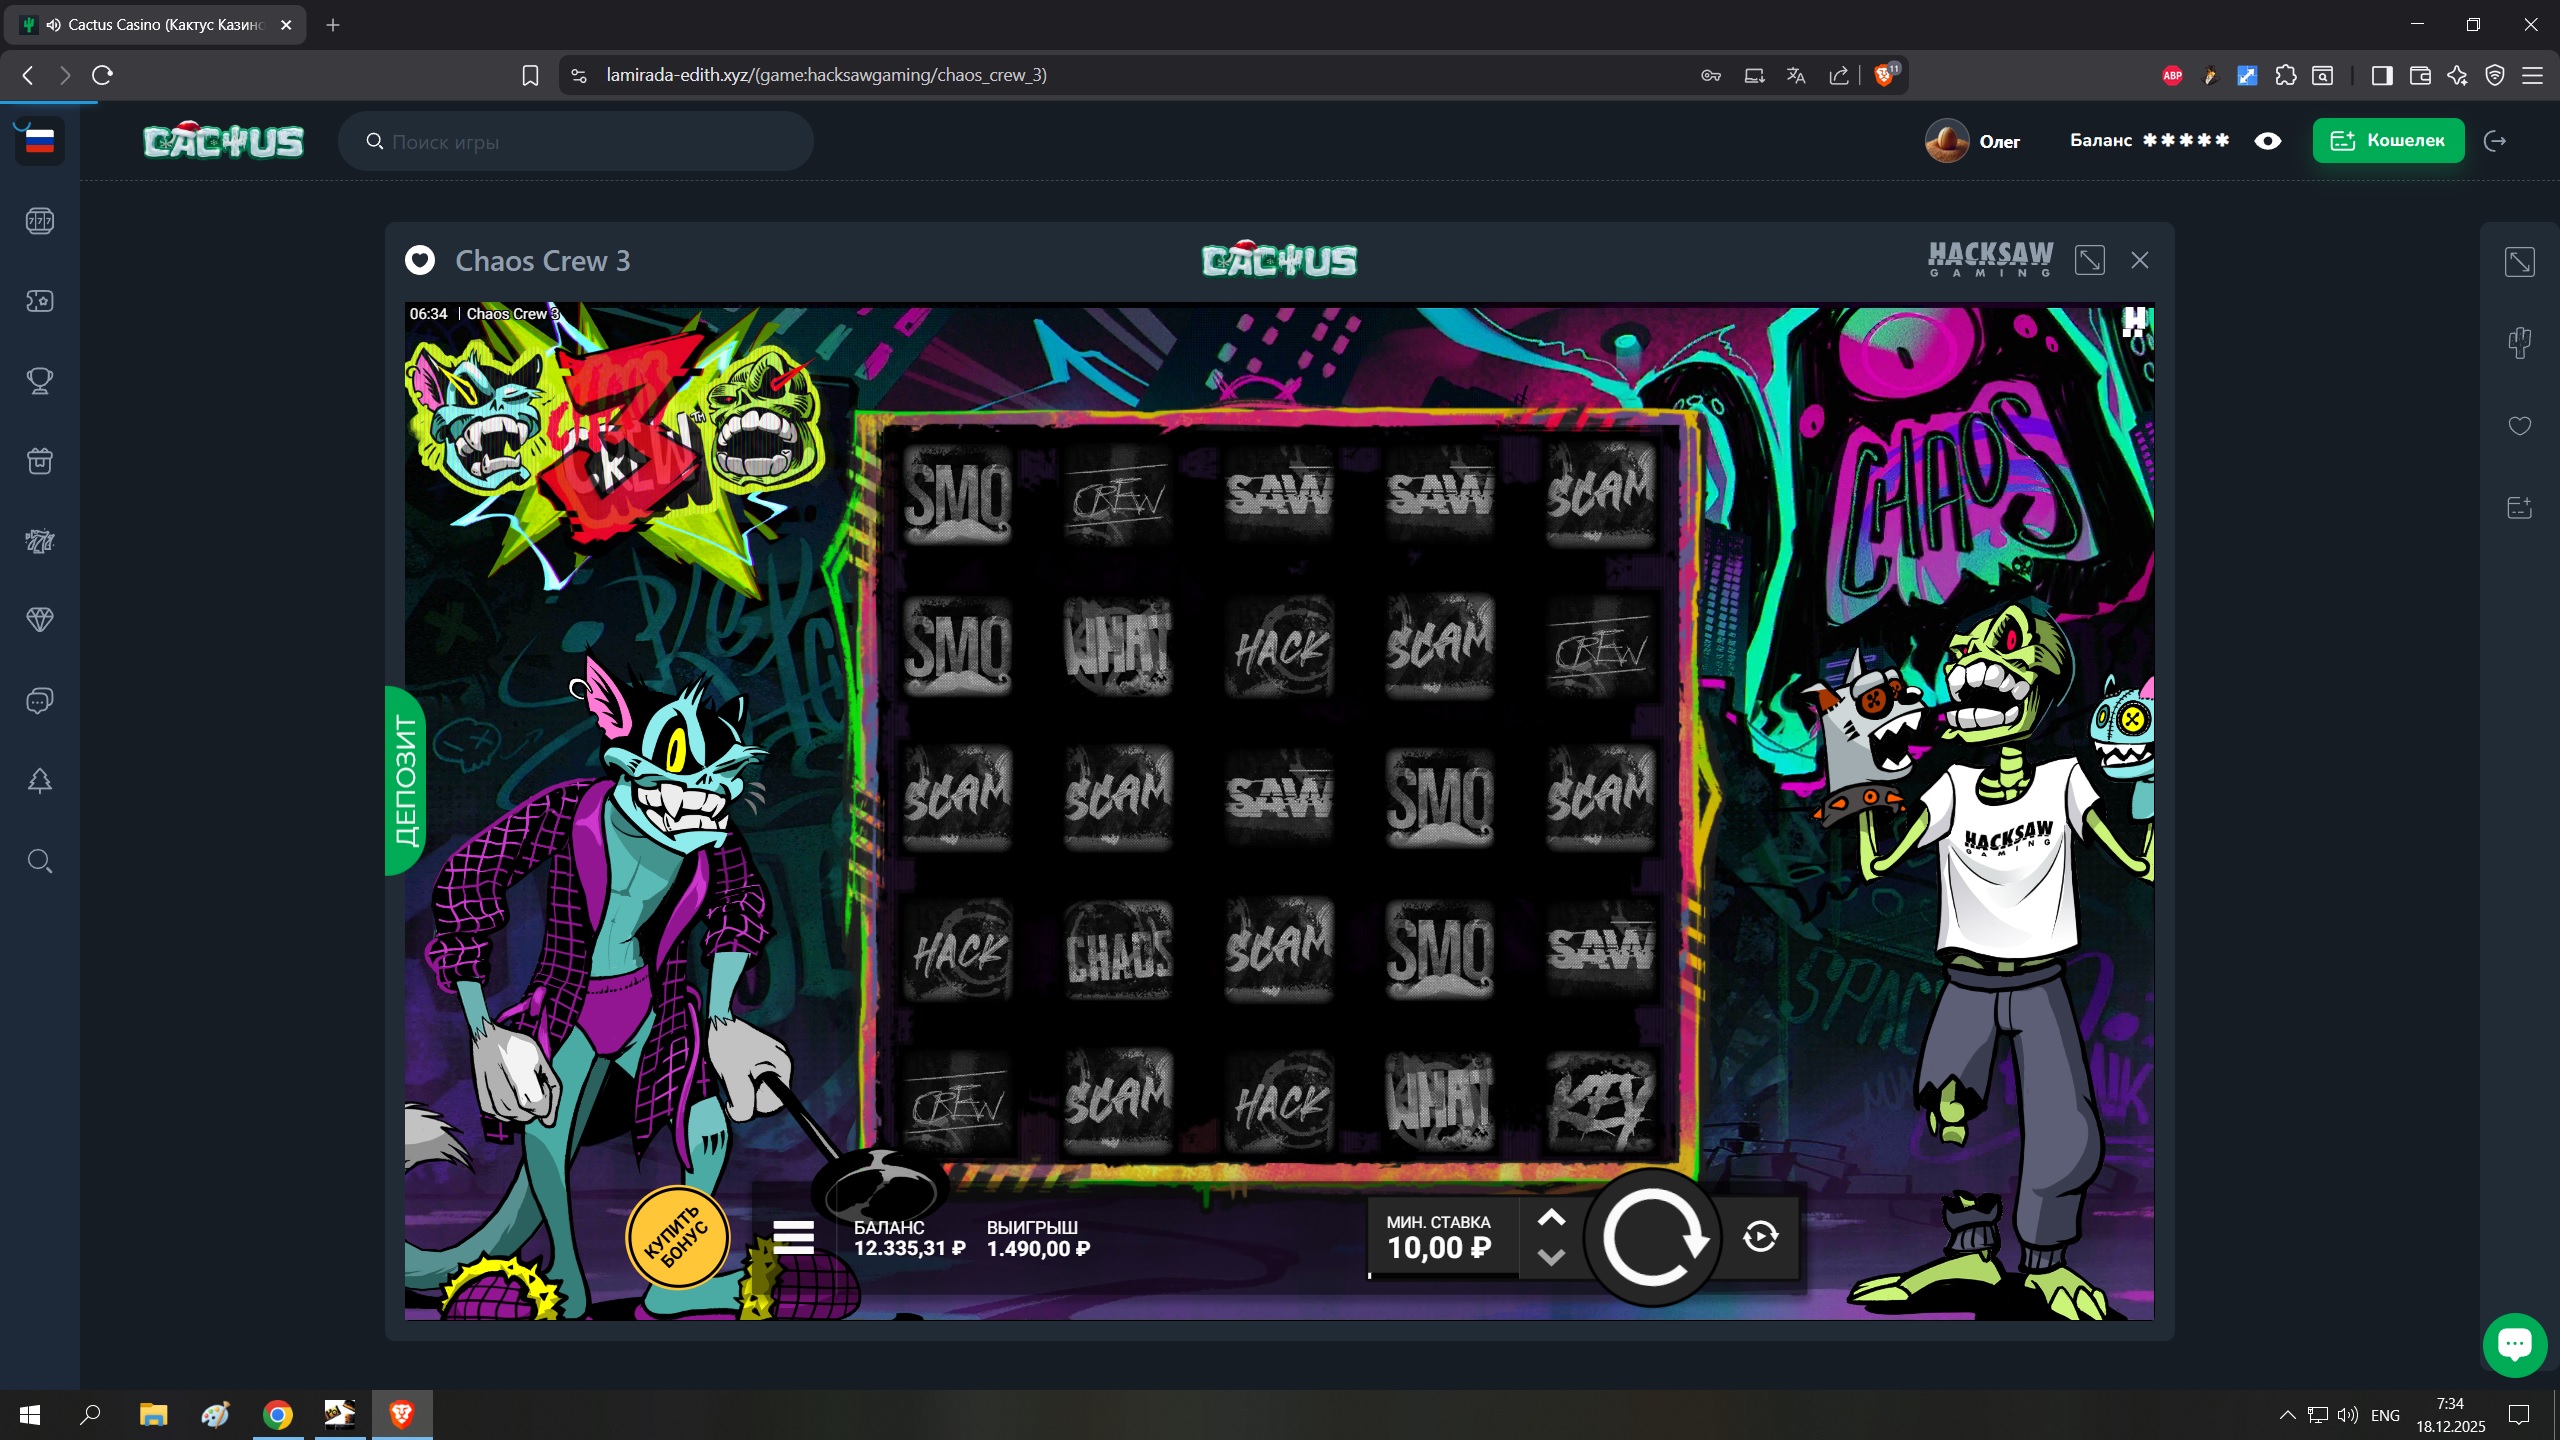The width and height of the screenshot is (2560, 1440).
Task: Click the sidebar magnifier search icon
Action: click(40, 861)
